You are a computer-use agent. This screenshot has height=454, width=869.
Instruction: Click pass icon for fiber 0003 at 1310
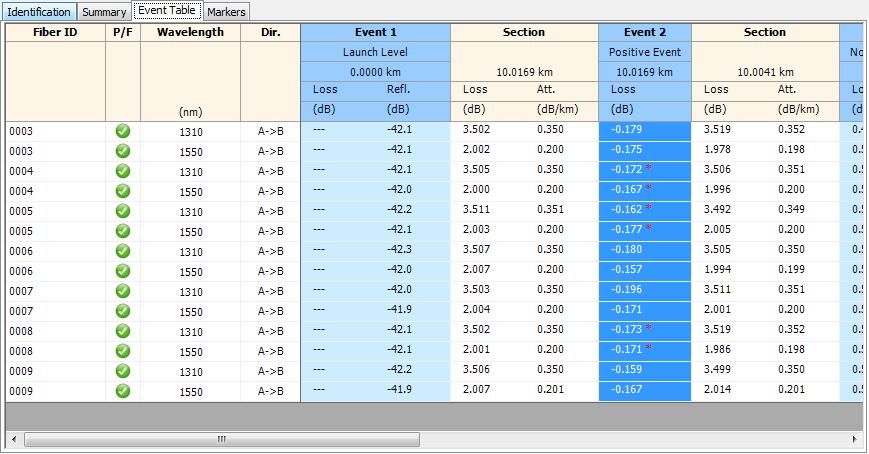[123, 131]
